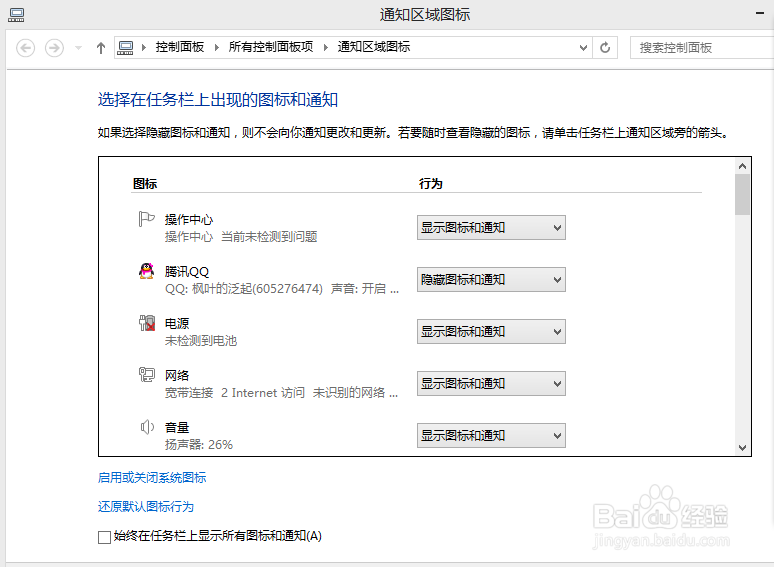Open behavior dropdown for 电源
Viewport: 774px width, 567px height.
click(491, 332)
